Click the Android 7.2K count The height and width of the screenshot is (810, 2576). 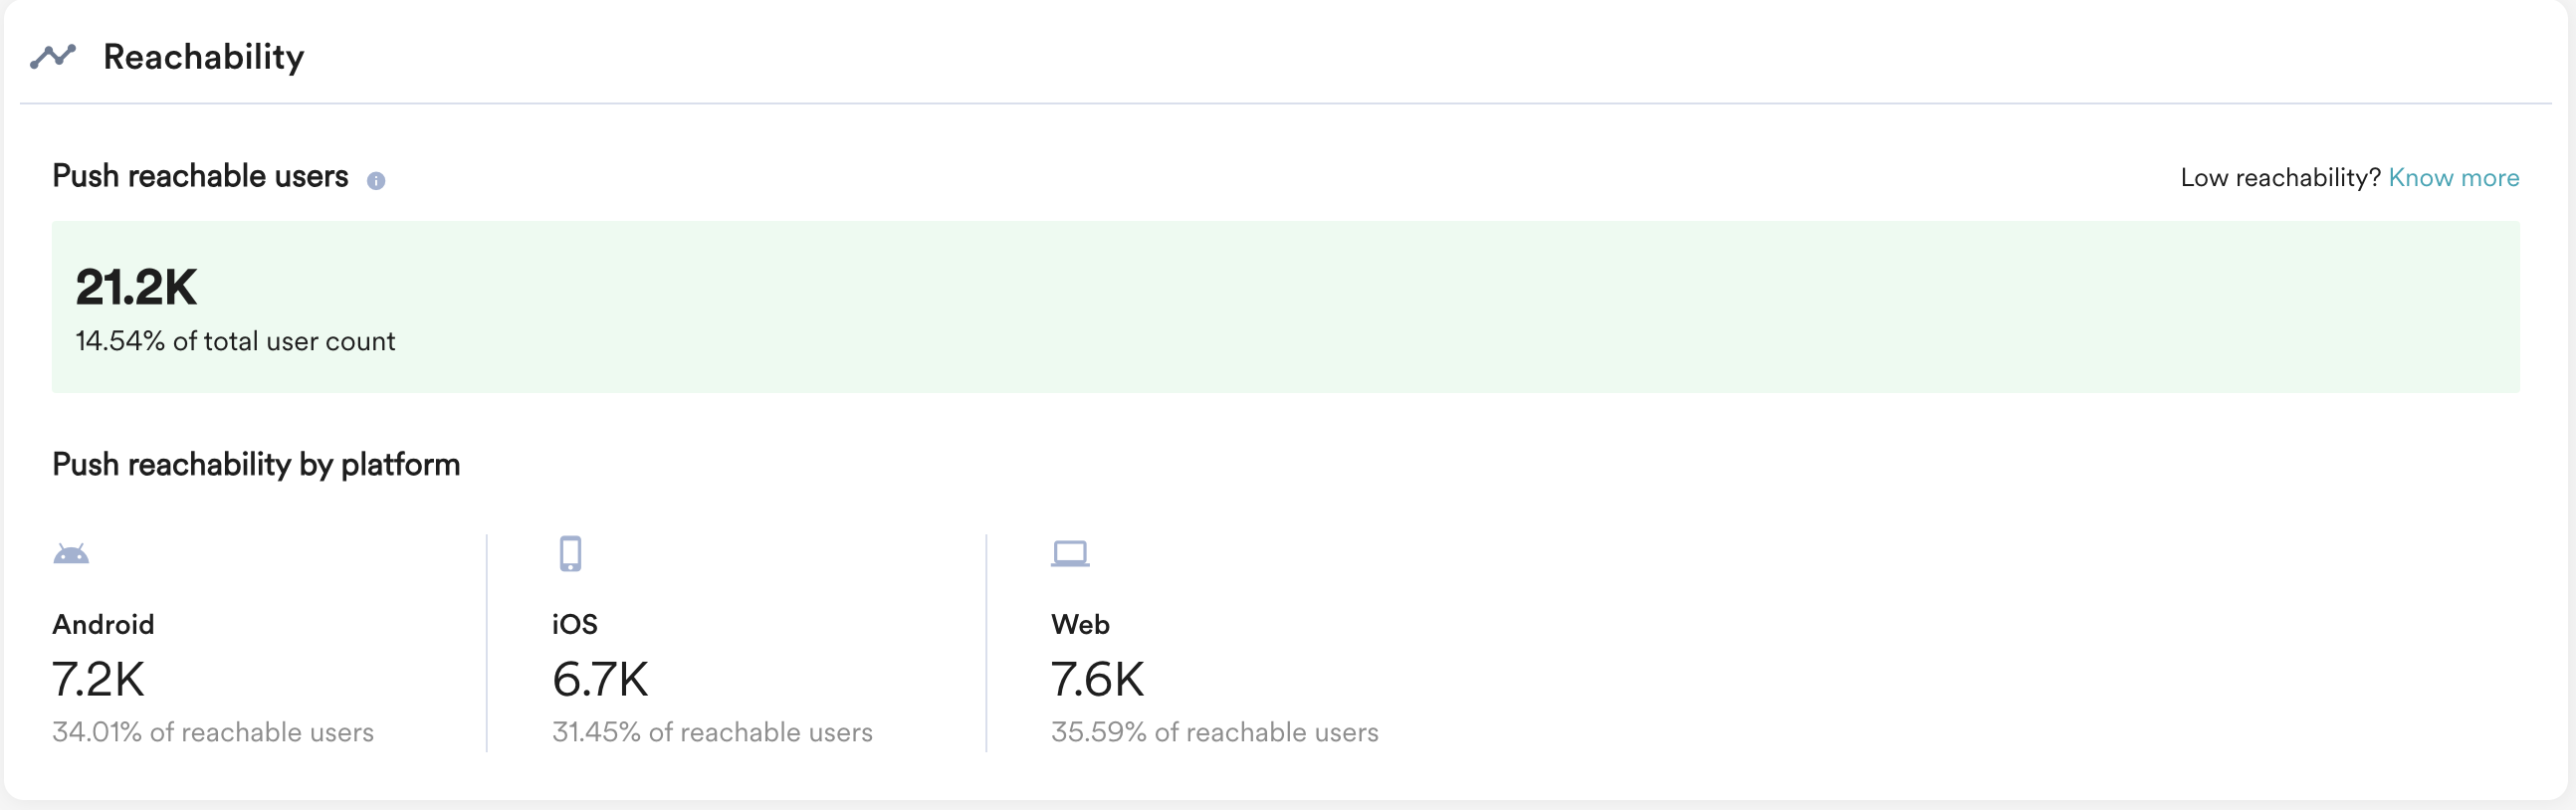click(98, 680)
